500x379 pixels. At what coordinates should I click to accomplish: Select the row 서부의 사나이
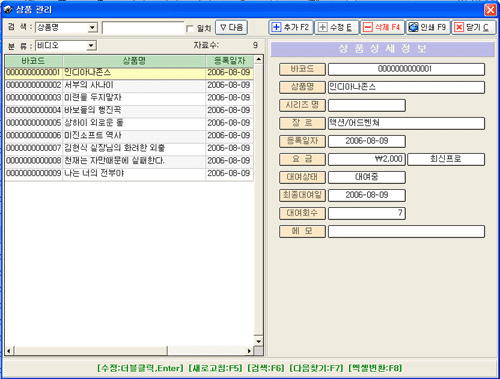(129, 85)
